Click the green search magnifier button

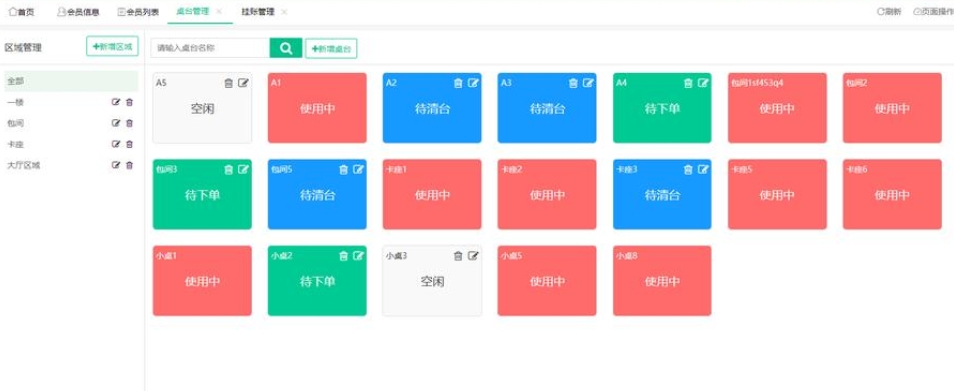(286, 48)
